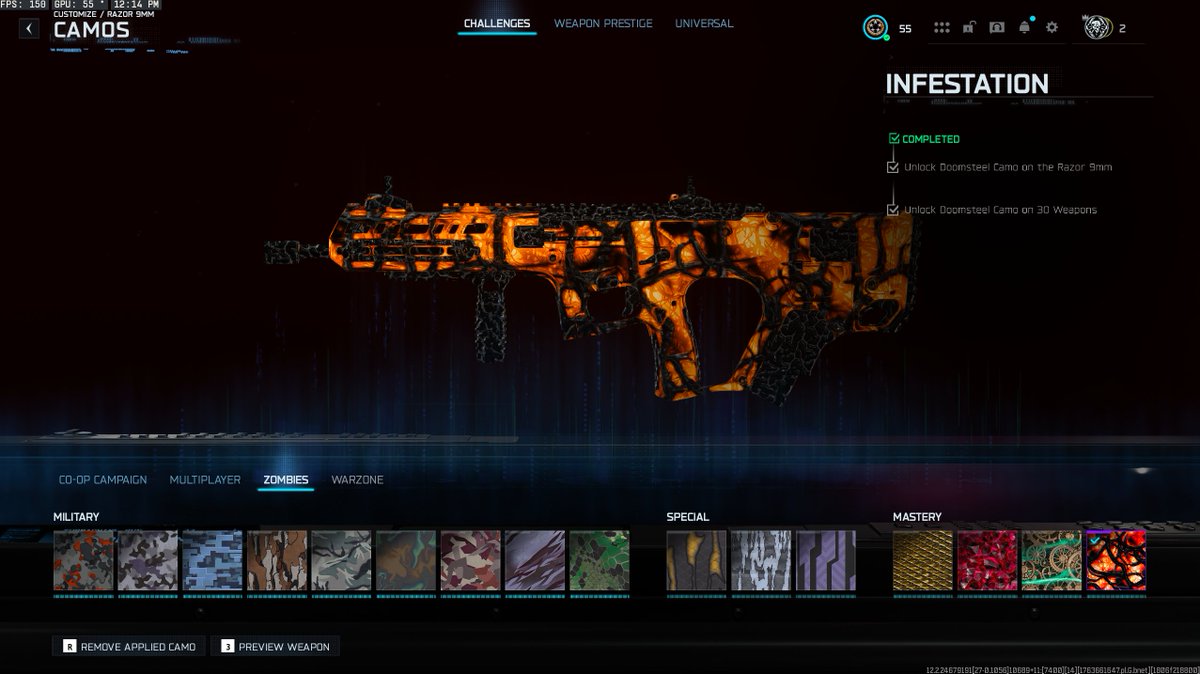Open the notifications bell
Viewport: 1200px width, 674px height.
coord(1024,28)
